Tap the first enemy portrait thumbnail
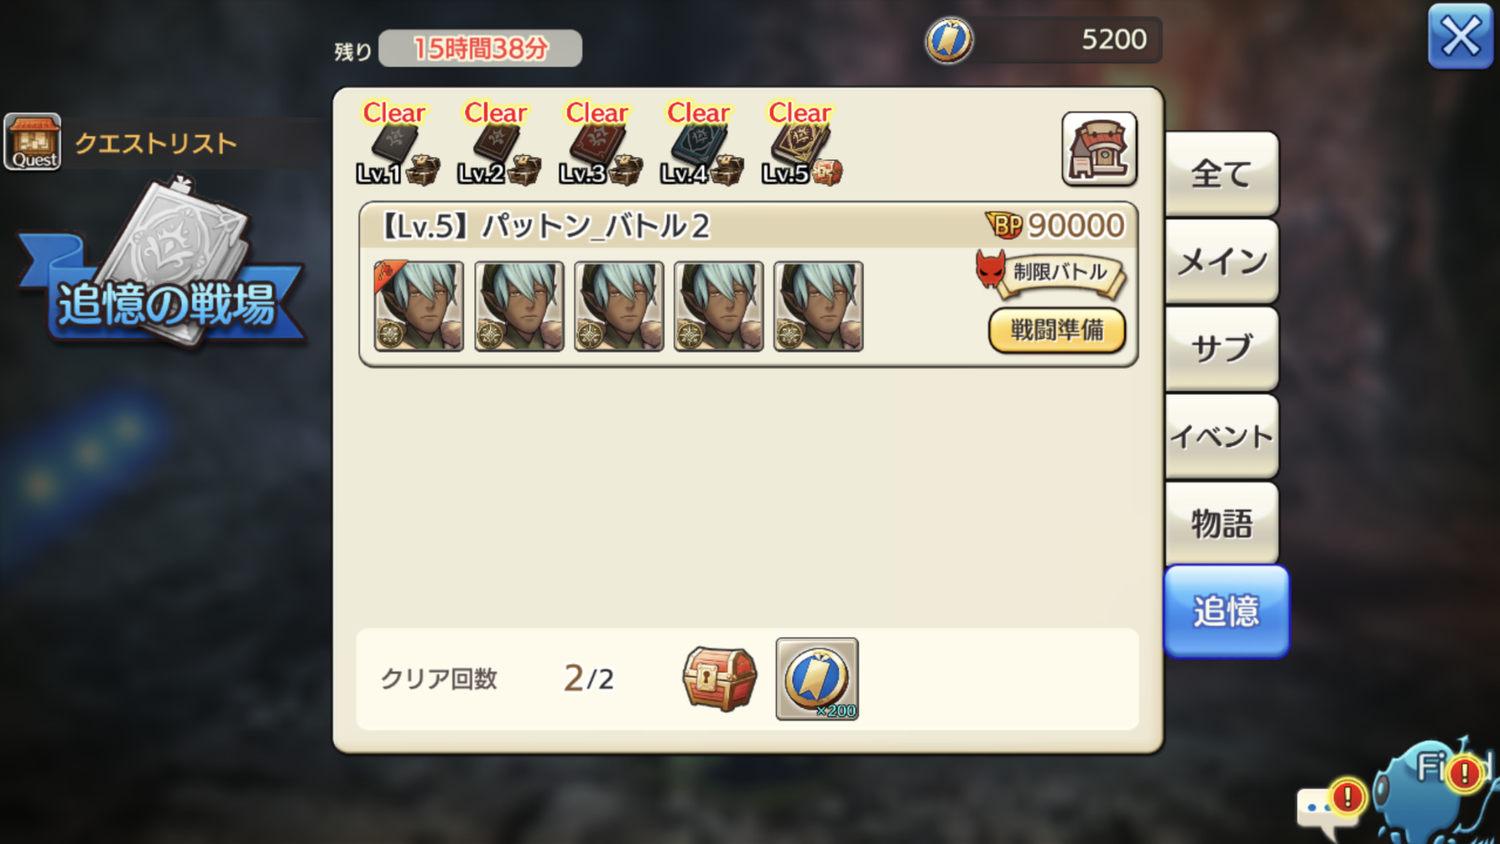1500x844 pixels. tap(419, 306)
